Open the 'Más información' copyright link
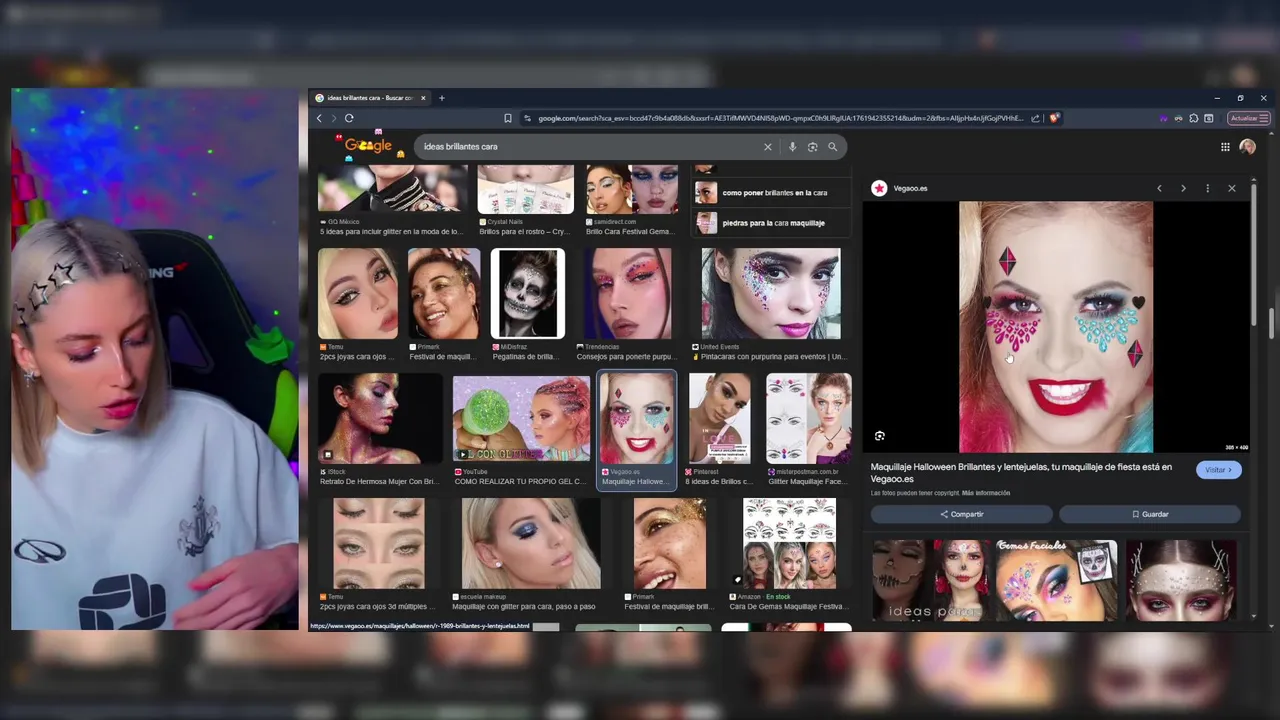 pos(986,493)
